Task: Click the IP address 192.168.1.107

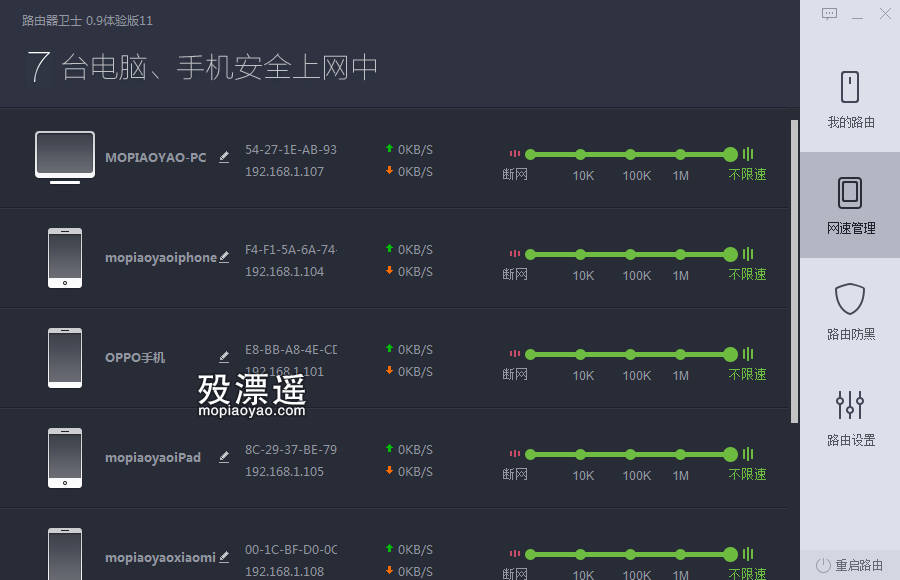Action: [x=284, y=171]
